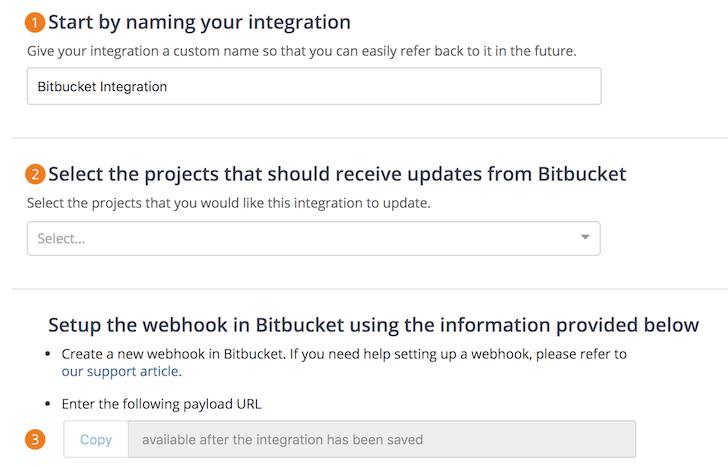This screenshot has width=728, height=467.
Task: Click the "Create a new webhook in Bitbucket" instruction
Action: click(x=343, y=354)
